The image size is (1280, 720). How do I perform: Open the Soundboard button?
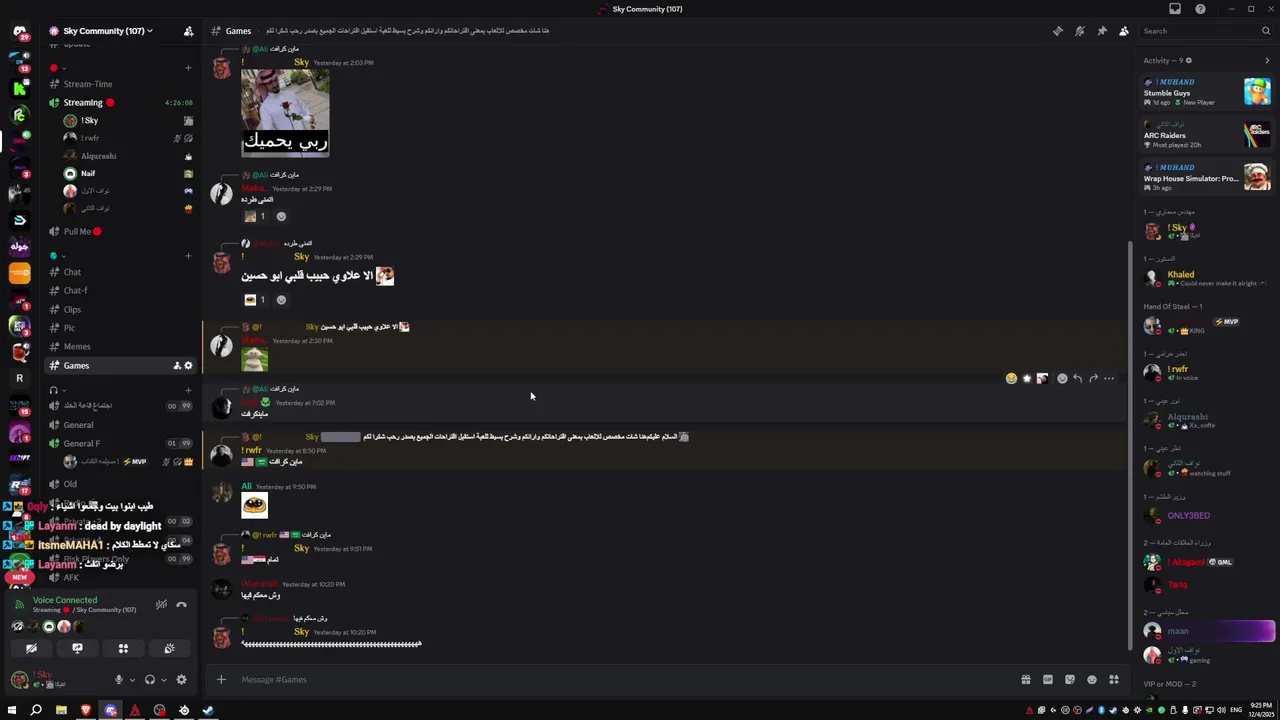(169, 649)
